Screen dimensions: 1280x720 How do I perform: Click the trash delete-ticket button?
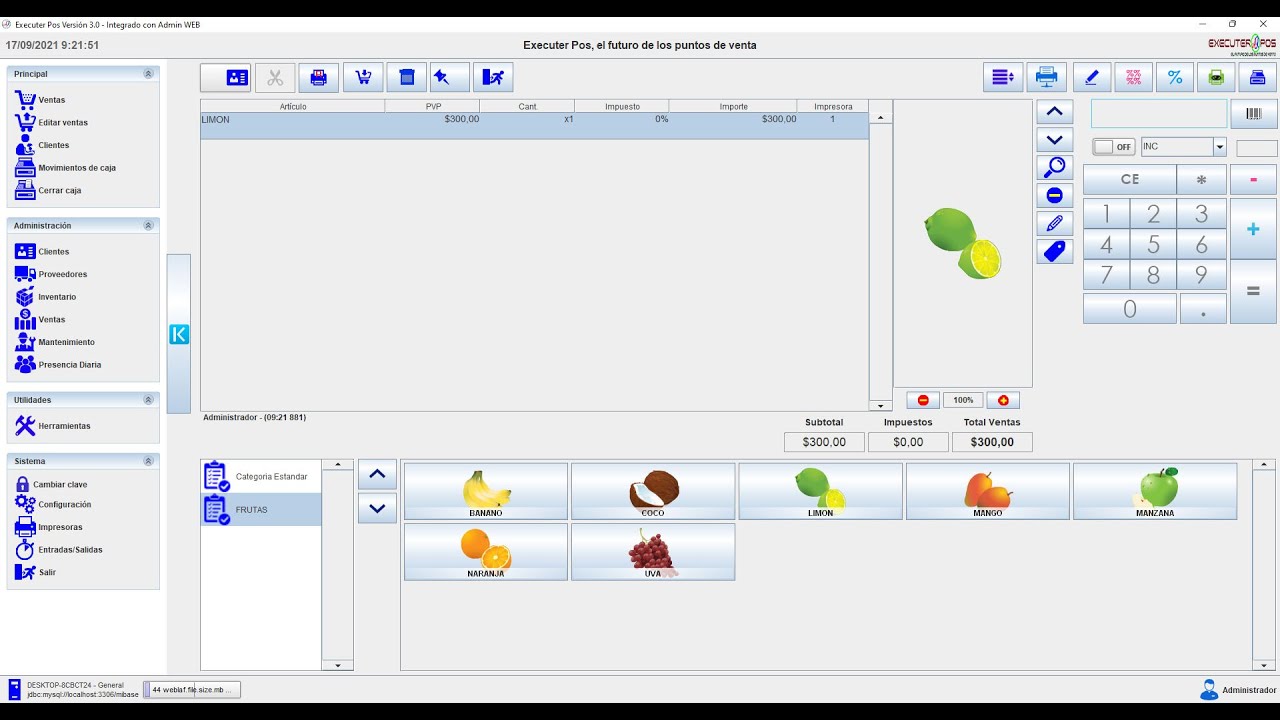click(x=406, y=77)
